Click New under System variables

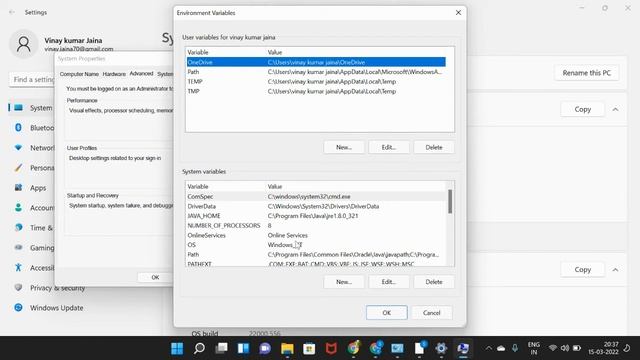pyautogui.click(x=344, y=282)
